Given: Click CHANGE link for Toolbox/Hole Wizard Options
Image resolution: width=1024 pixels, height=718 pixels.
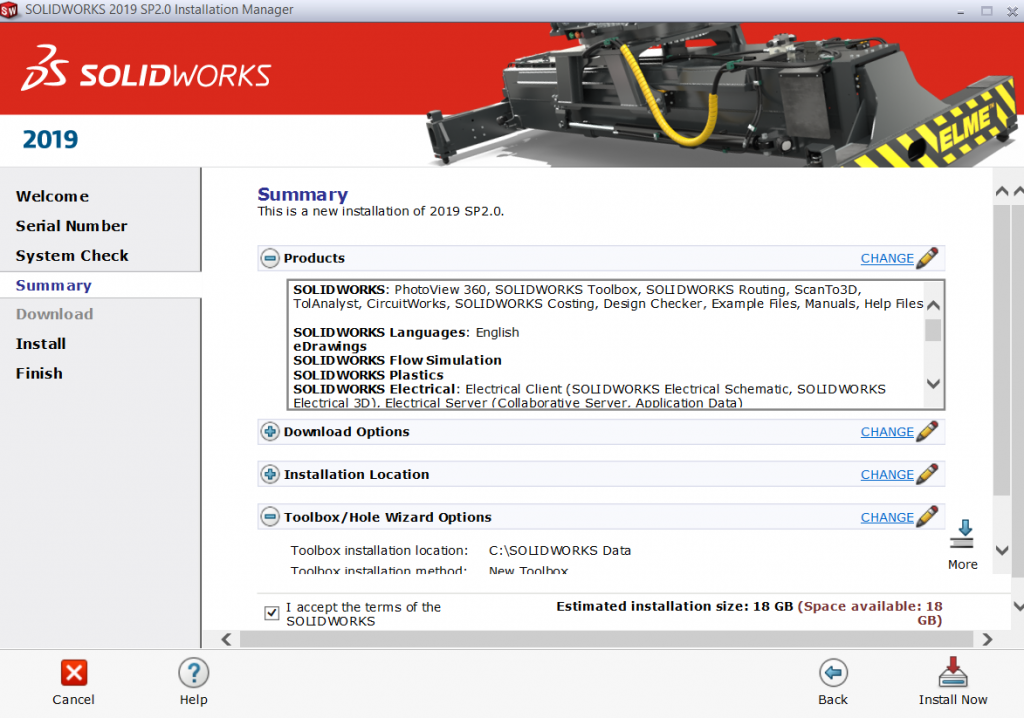Looking at the screenshot, I should (887, 517).
